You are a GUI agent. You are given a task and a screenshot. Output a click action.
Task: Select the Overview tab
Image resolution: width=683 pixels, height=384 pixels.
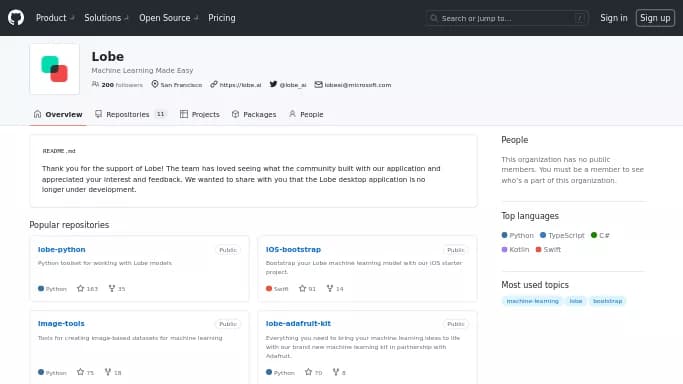[58, 114]
